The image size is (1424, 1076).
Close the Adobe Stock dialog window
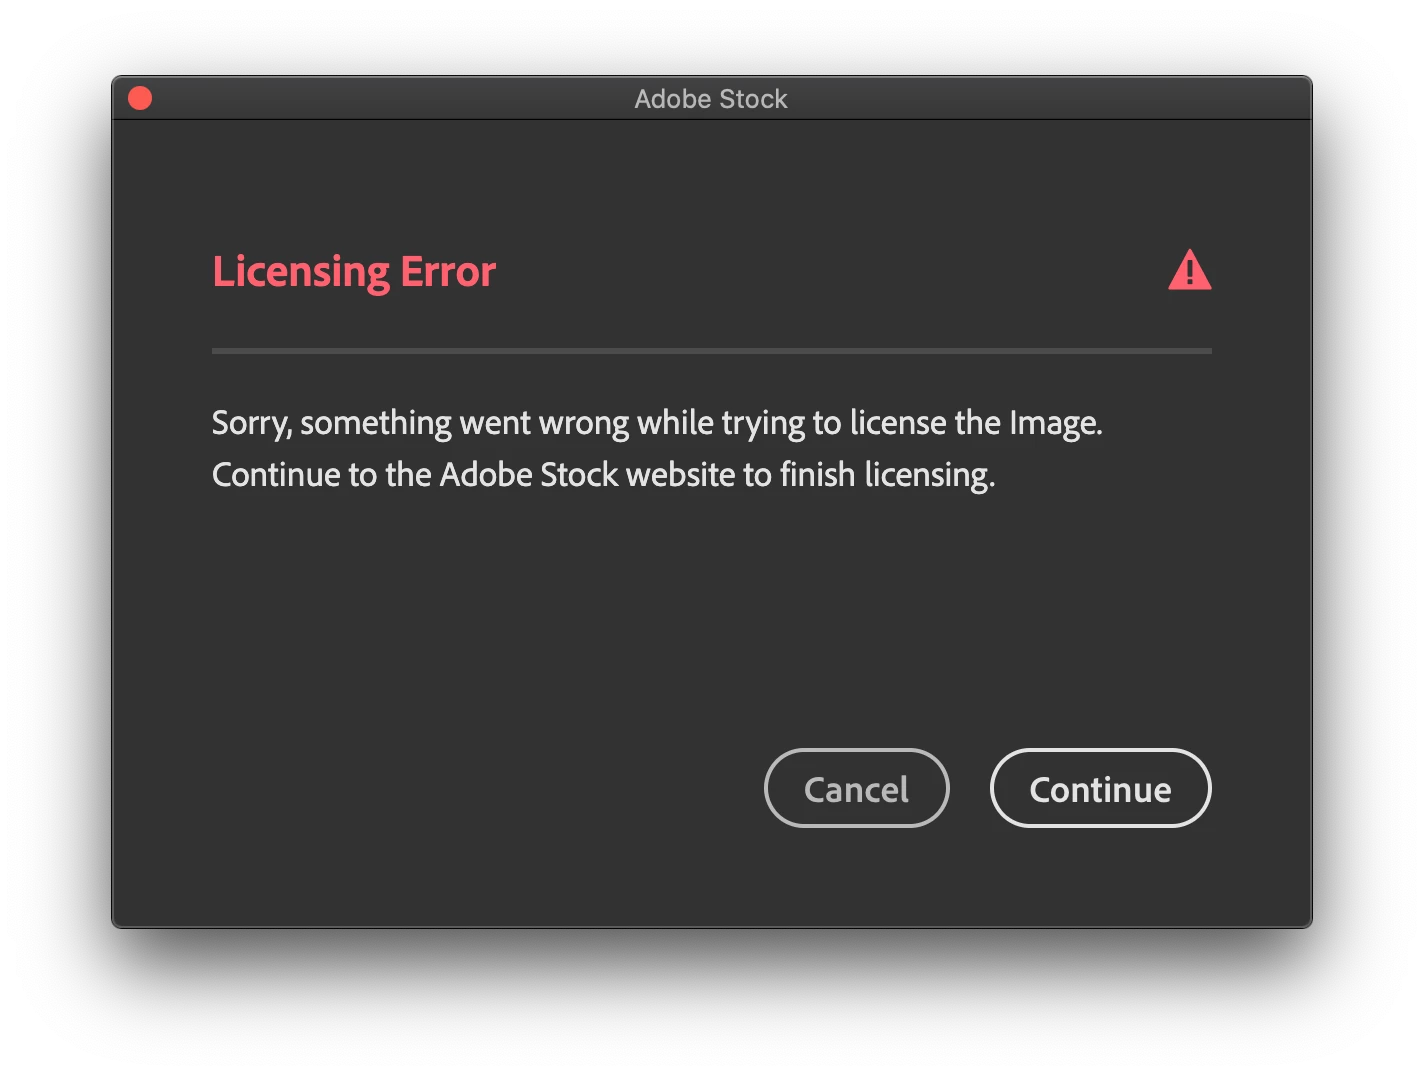(140, 98)
